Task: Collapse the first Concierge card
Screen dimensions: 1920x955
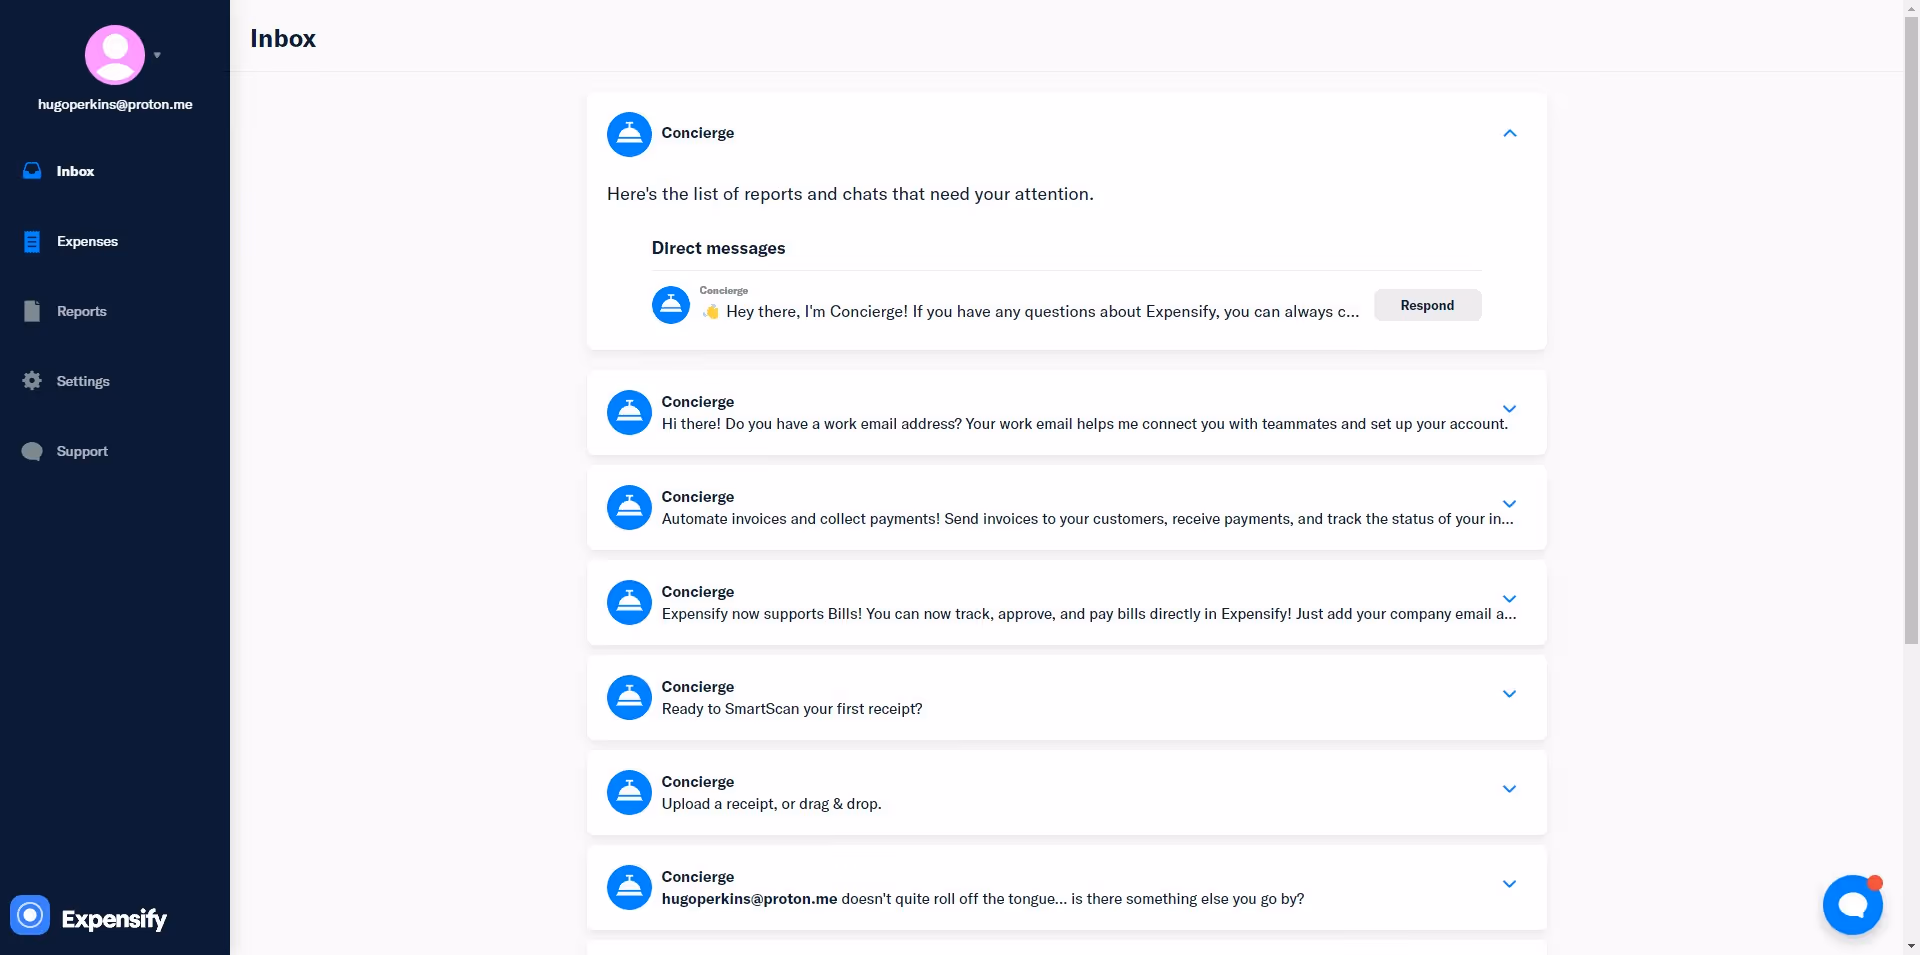Action: 1510,133
